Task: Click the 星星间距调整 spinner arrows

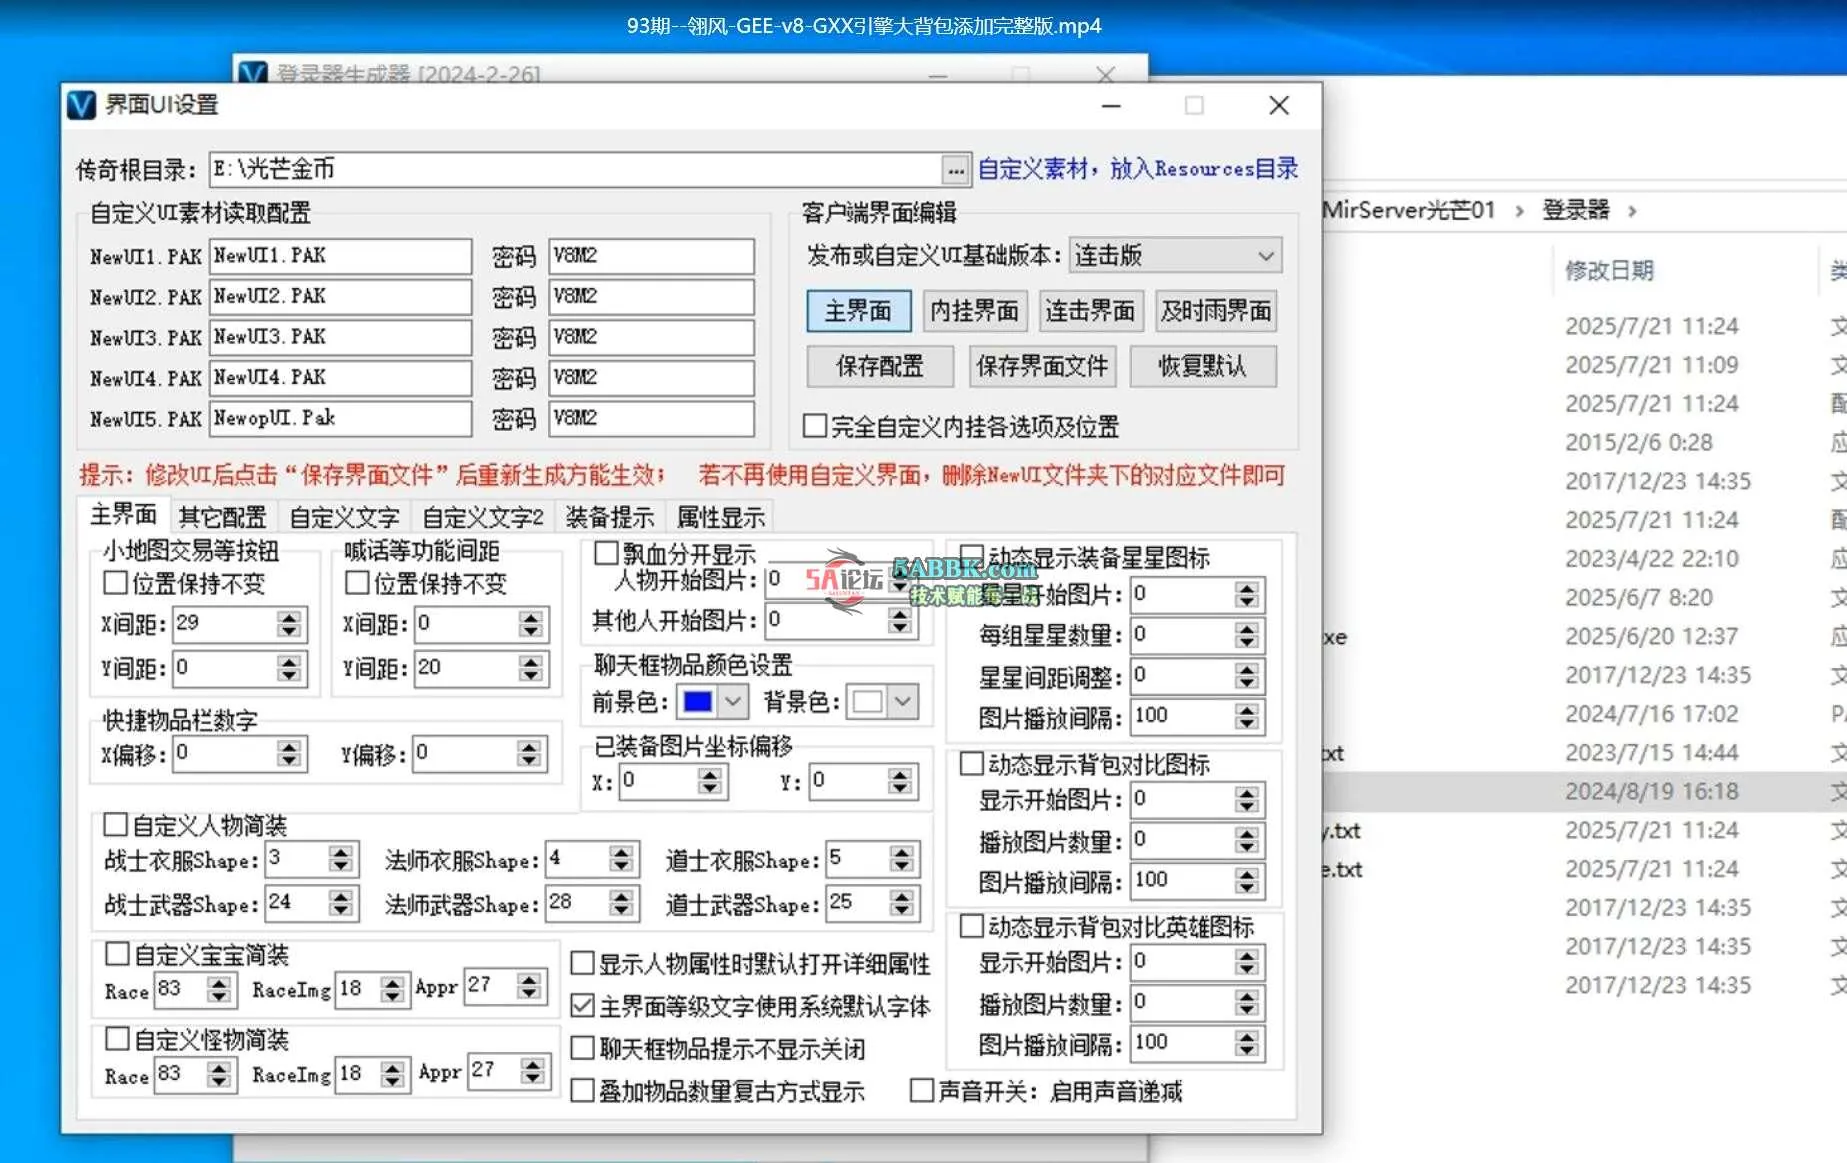Action: pos(1246,677)
